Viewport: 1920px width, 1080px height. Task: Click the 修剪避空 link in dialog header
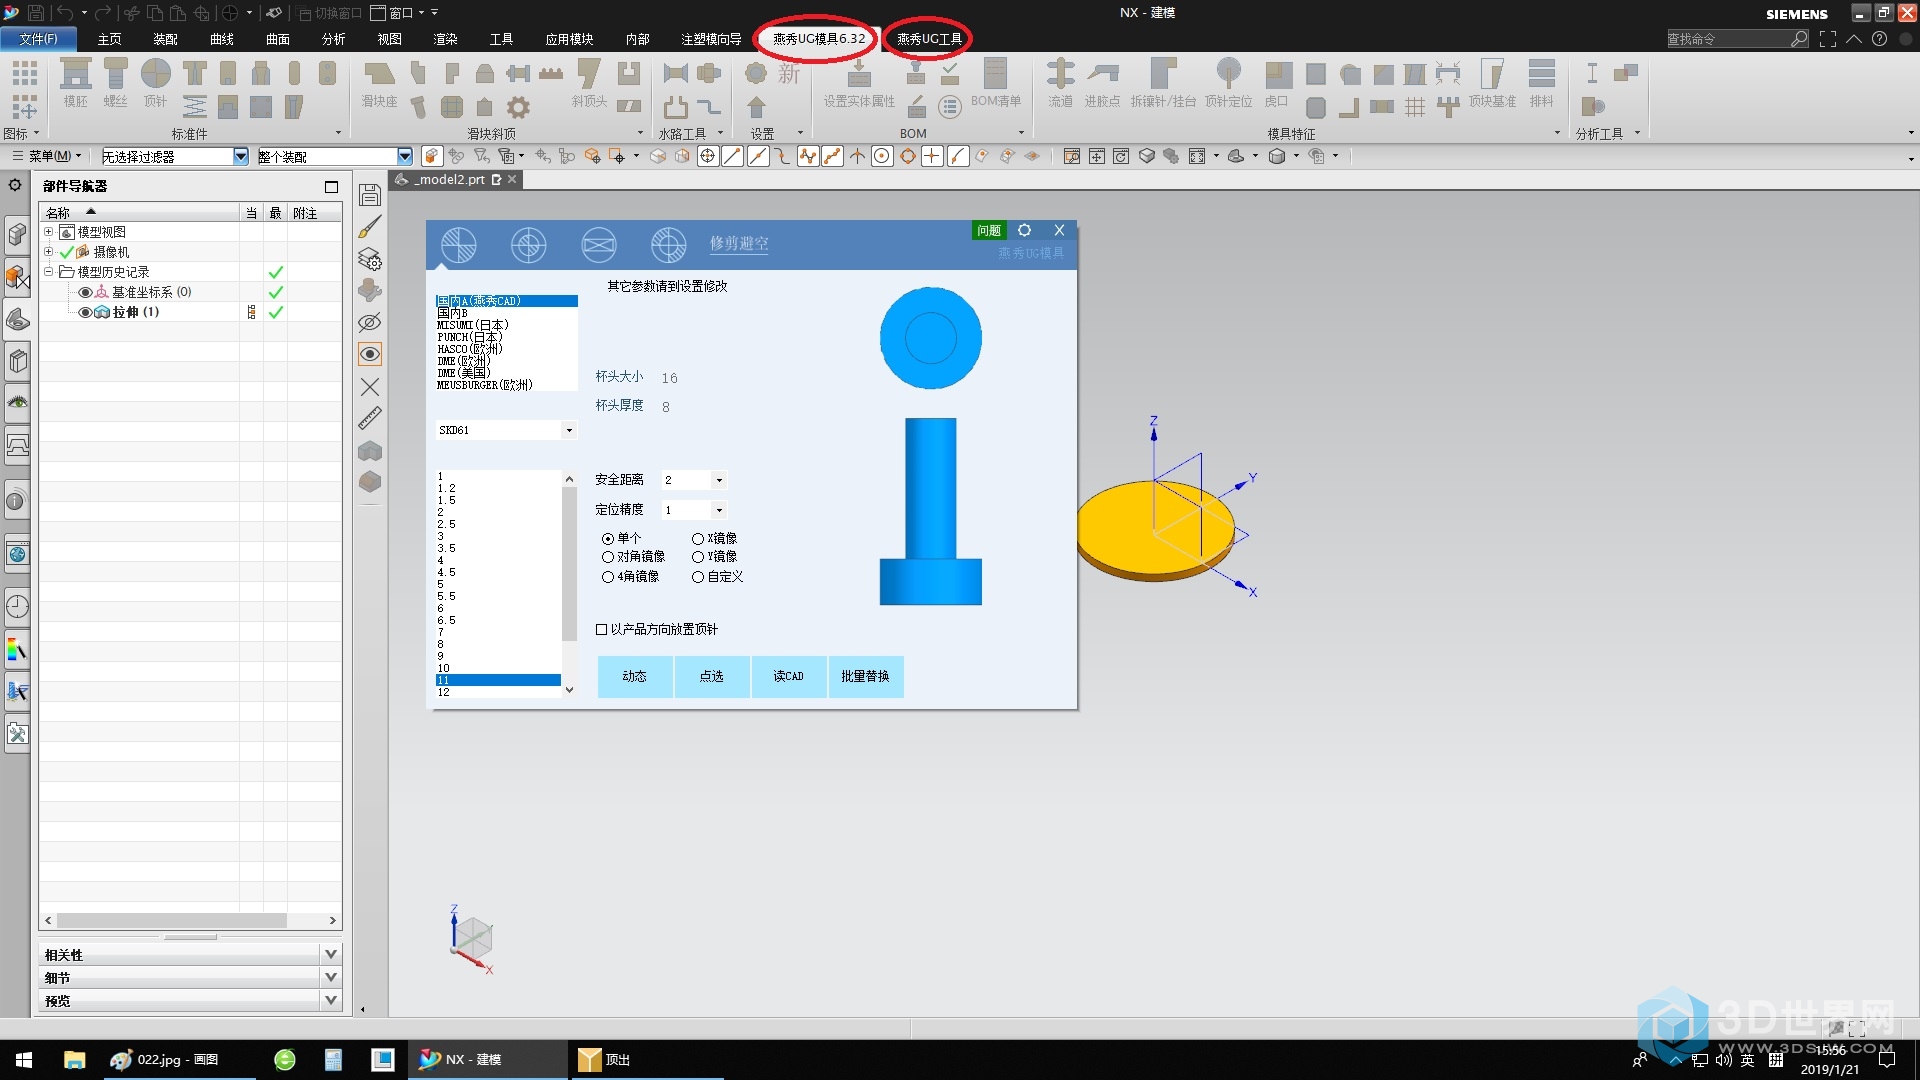click(x=739, y=243)
